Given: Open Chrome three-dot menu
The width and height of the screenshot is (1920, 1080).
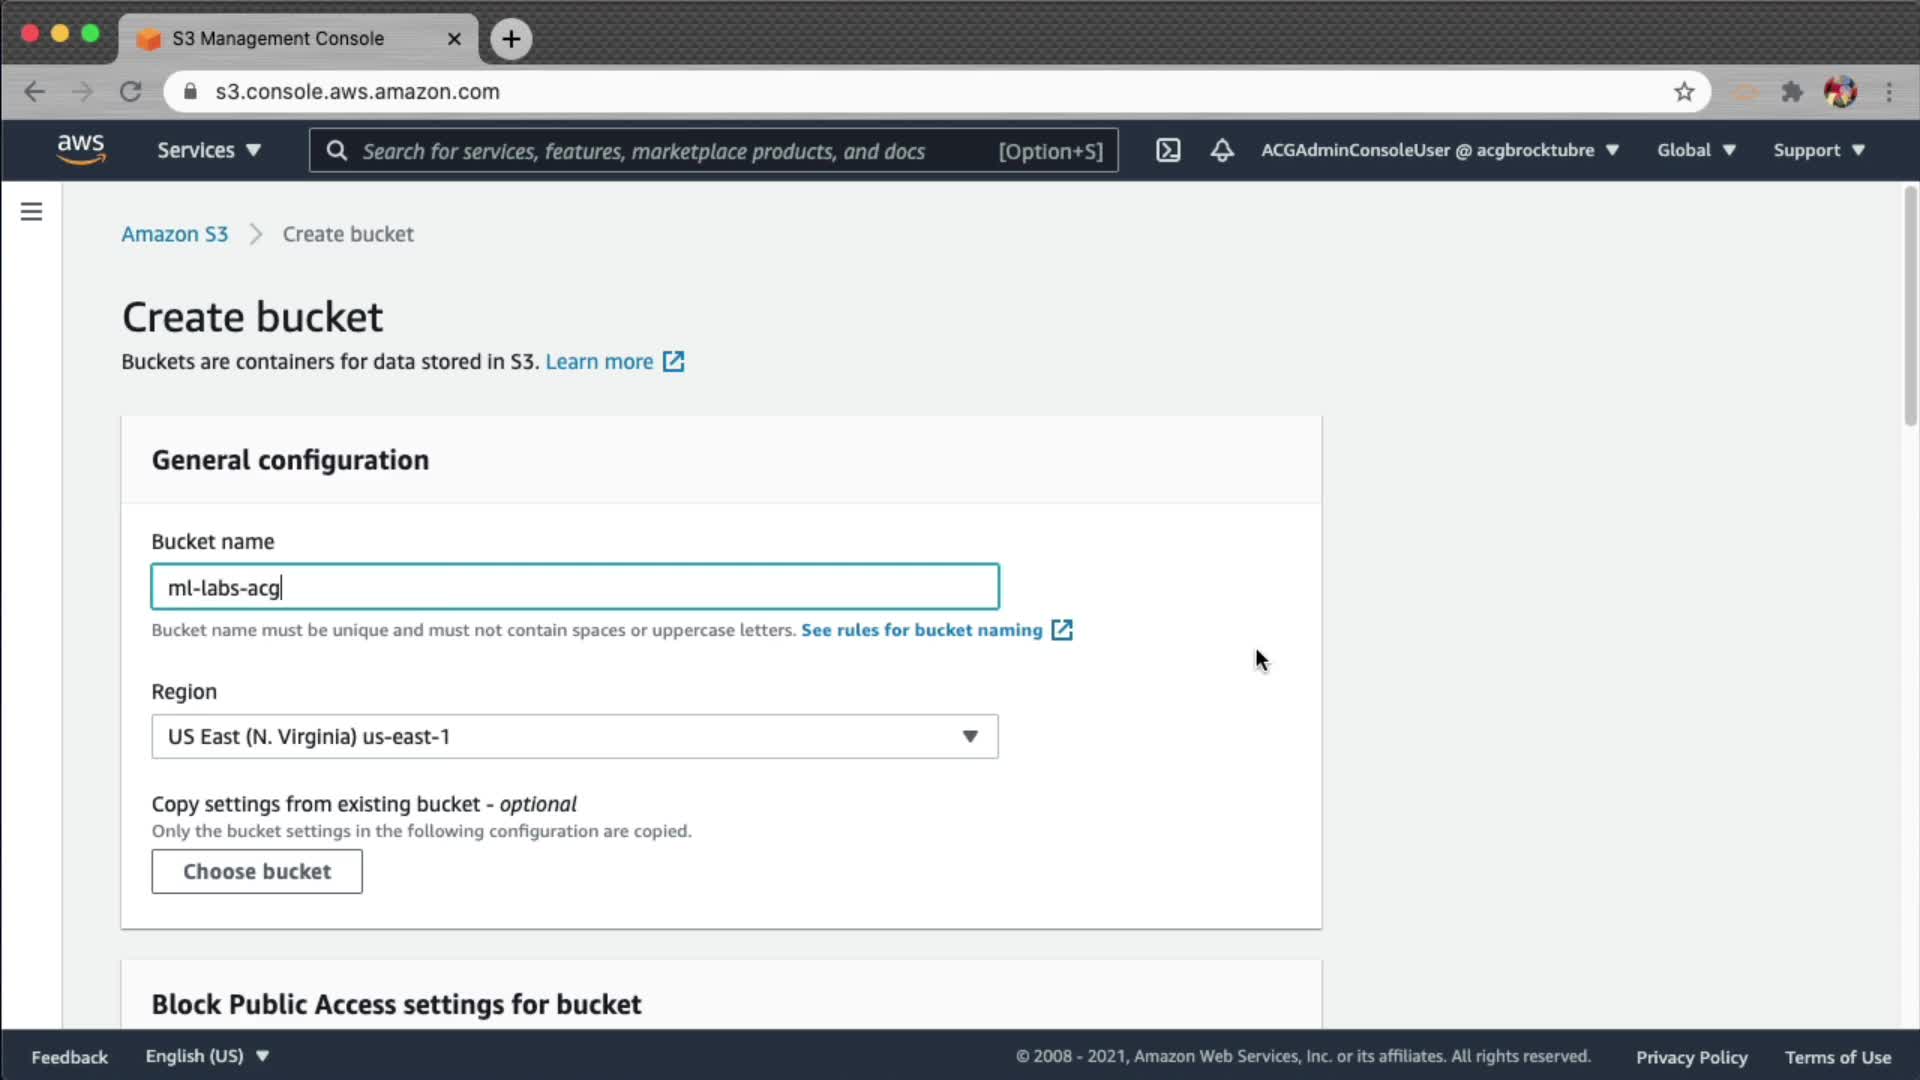Looking at the screenshot, I should click(1889, 92).
